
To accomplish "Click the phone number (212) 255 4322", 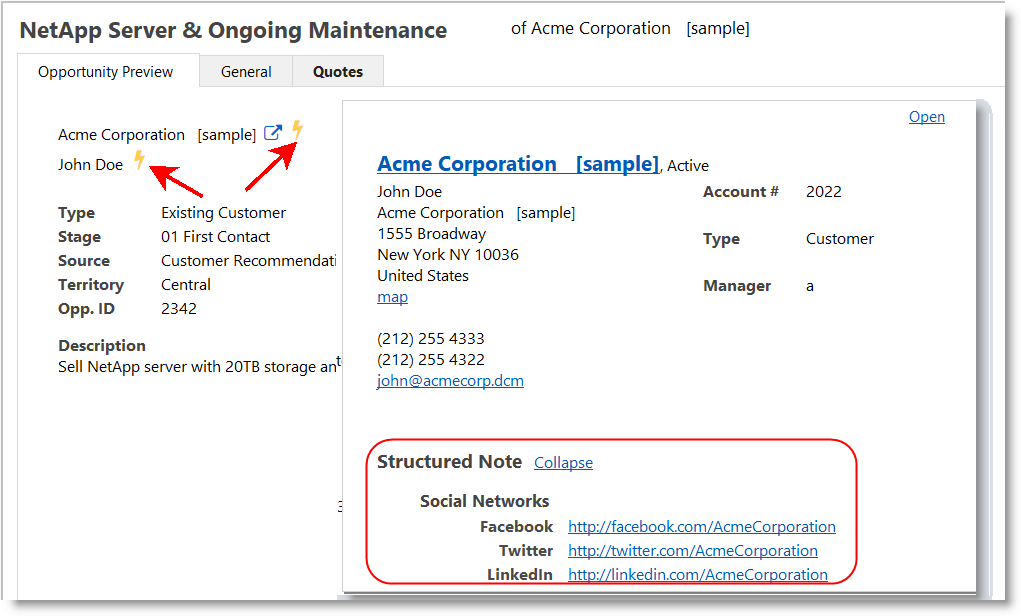I will (430, 360).
